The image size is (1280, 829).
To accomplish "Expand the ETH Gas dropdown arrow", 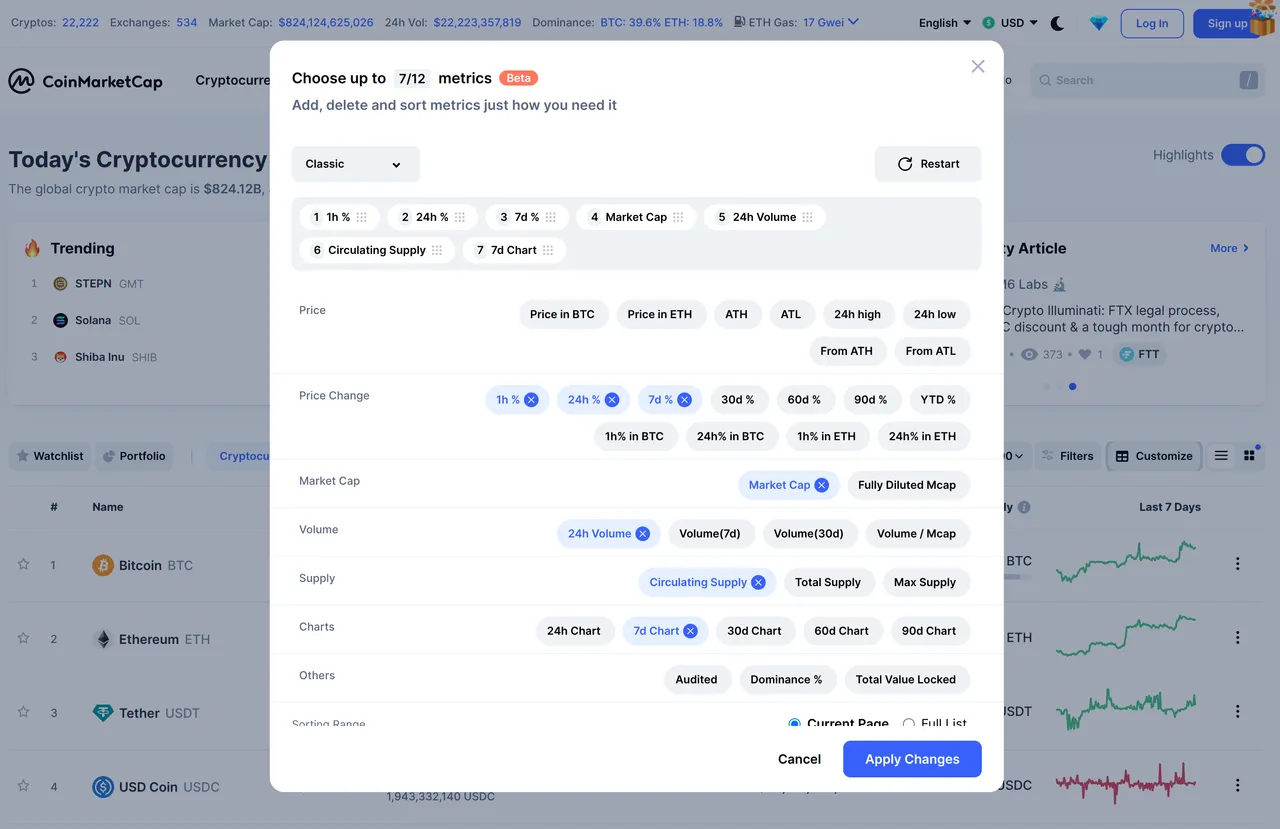I will [x=853, y=22].
